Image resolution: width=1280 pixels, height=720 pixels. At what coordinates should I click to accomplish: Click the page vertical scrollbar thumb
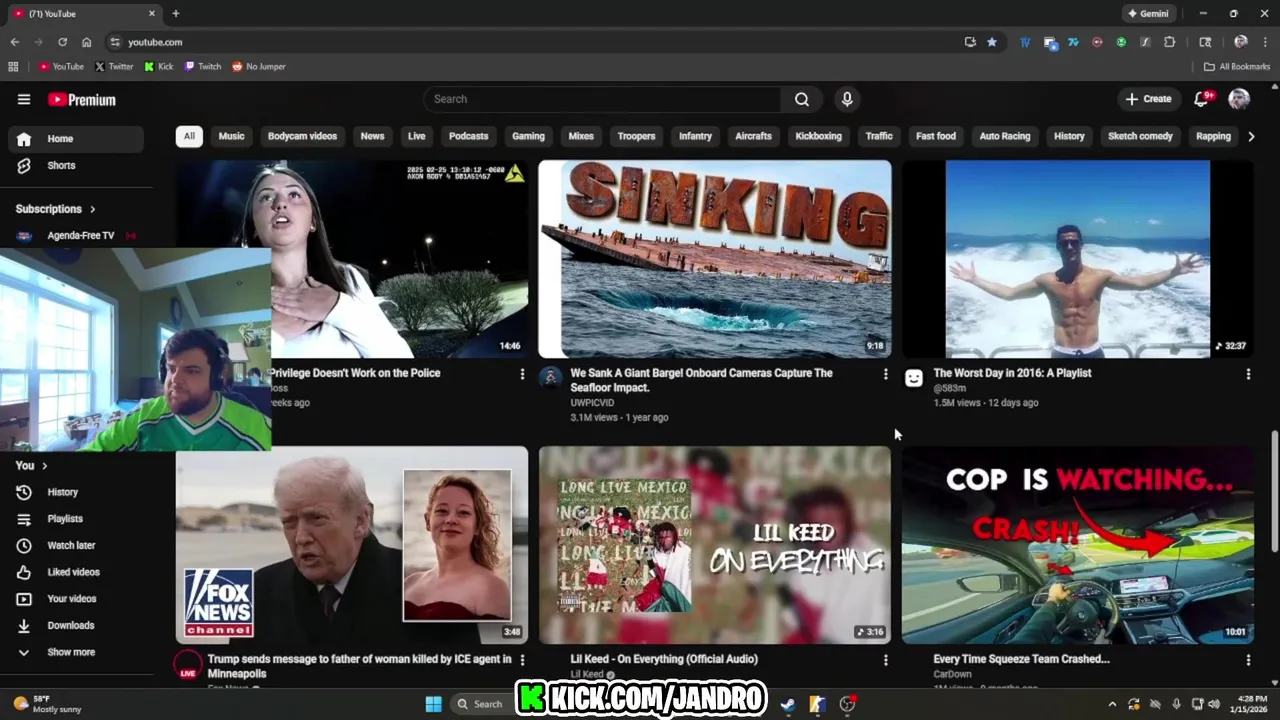click(x=1274, y=490)
